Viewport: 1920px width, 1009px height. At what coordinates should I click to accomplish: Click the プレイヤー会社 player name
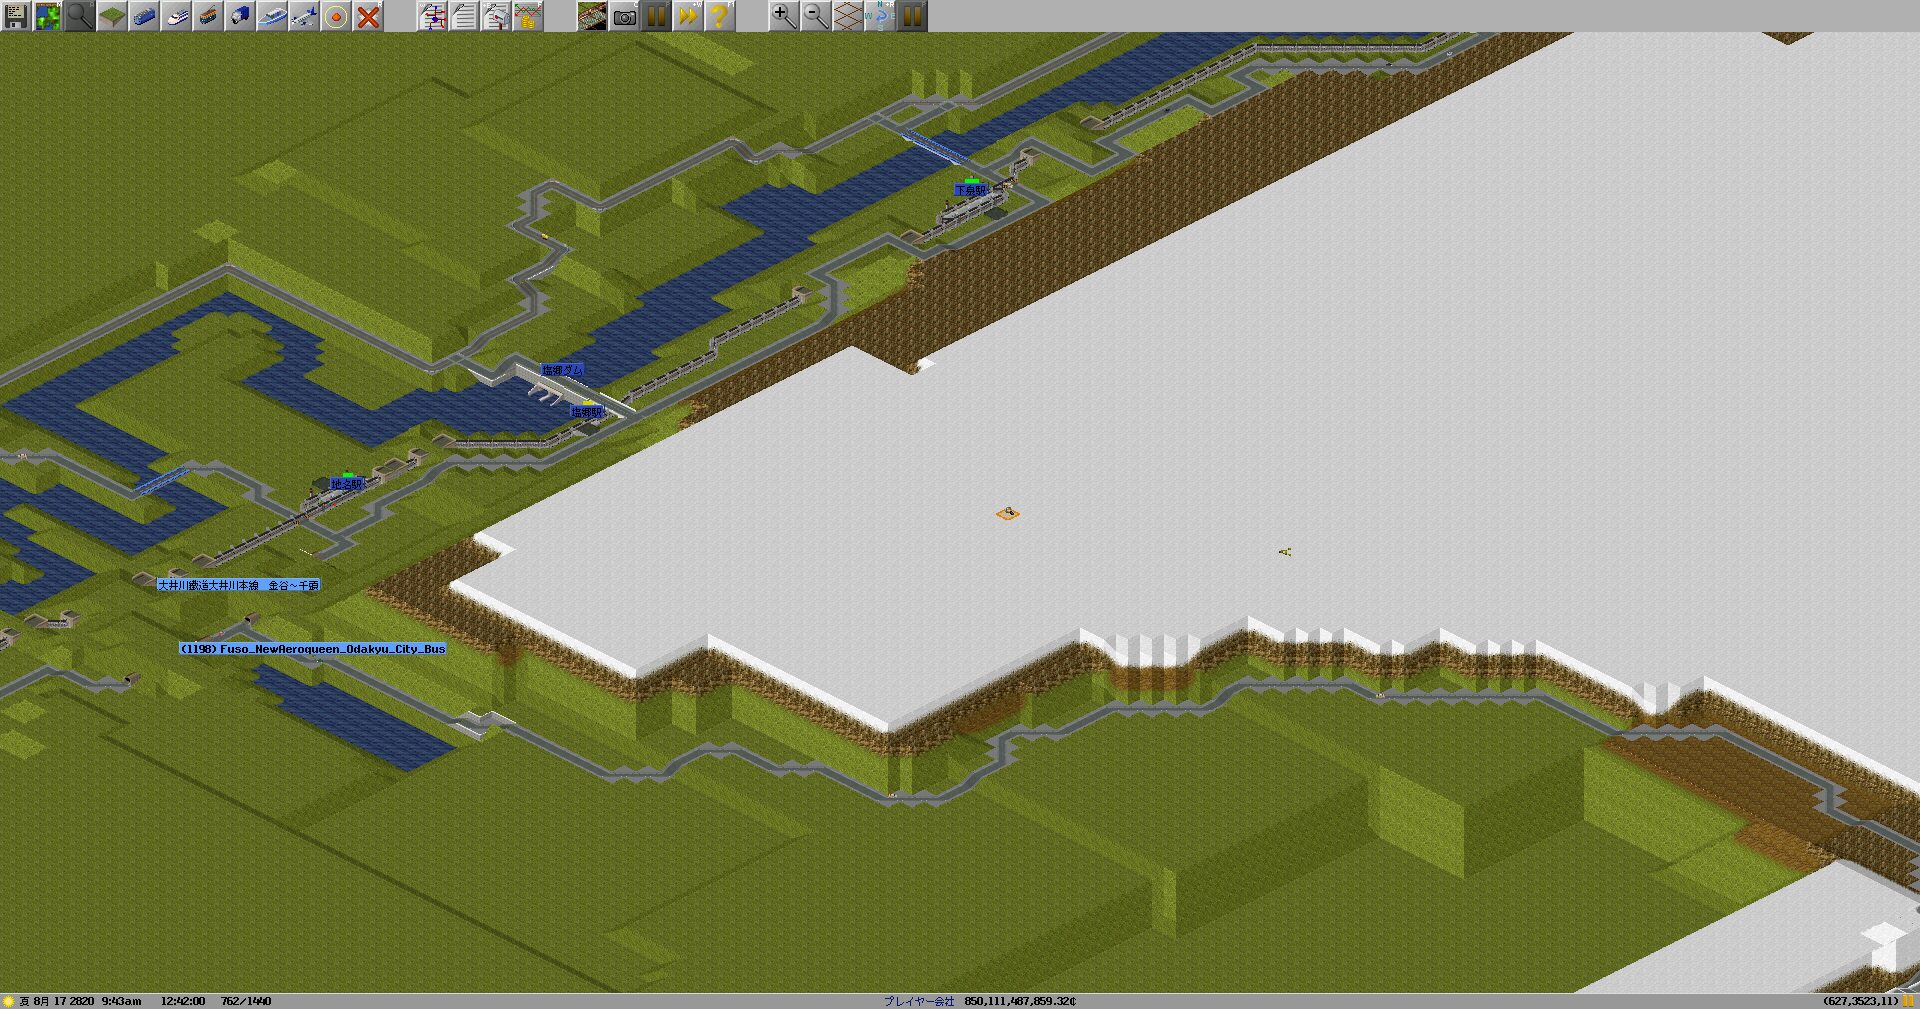pyautogui.click(x=919, y=1001)
